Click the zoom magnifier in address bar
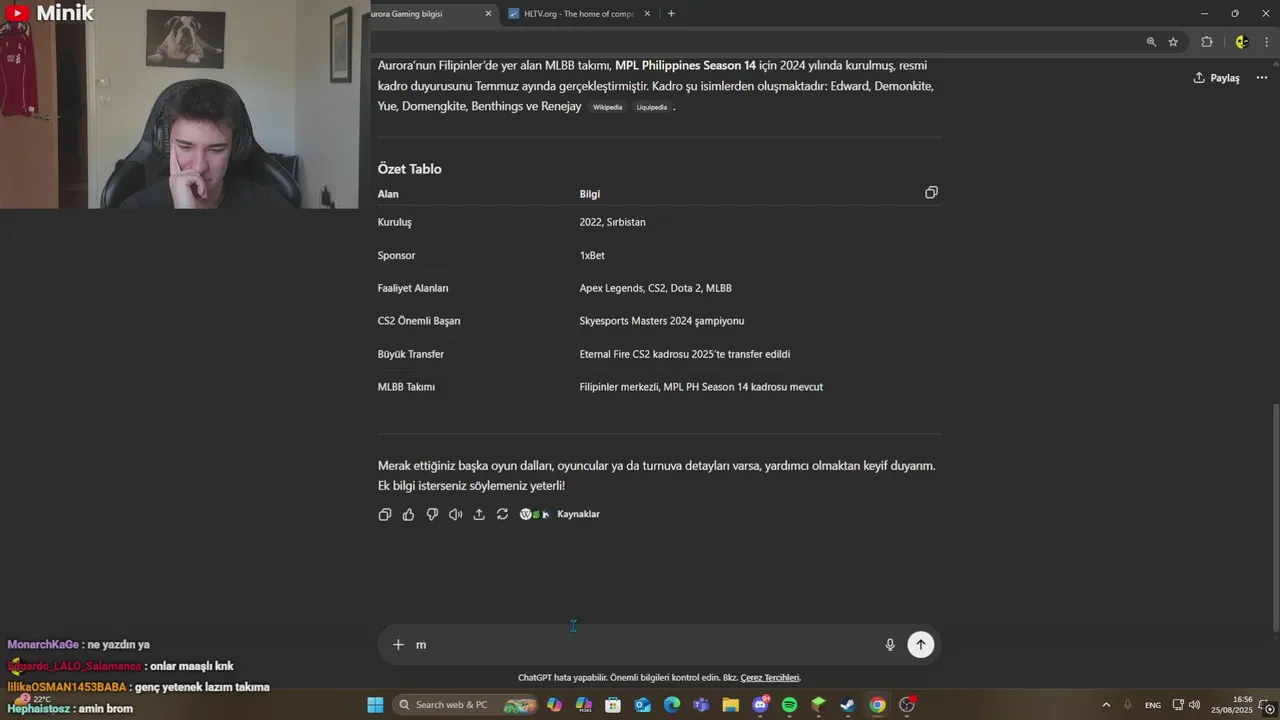Image resolution: width=1280 pixels, height=720 pixels. 1151,42
